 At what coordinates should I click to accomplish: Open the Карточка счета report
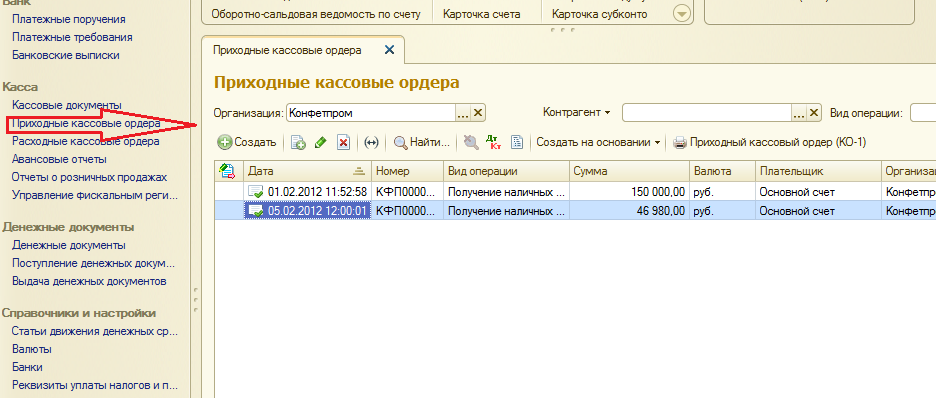point(482,14)
